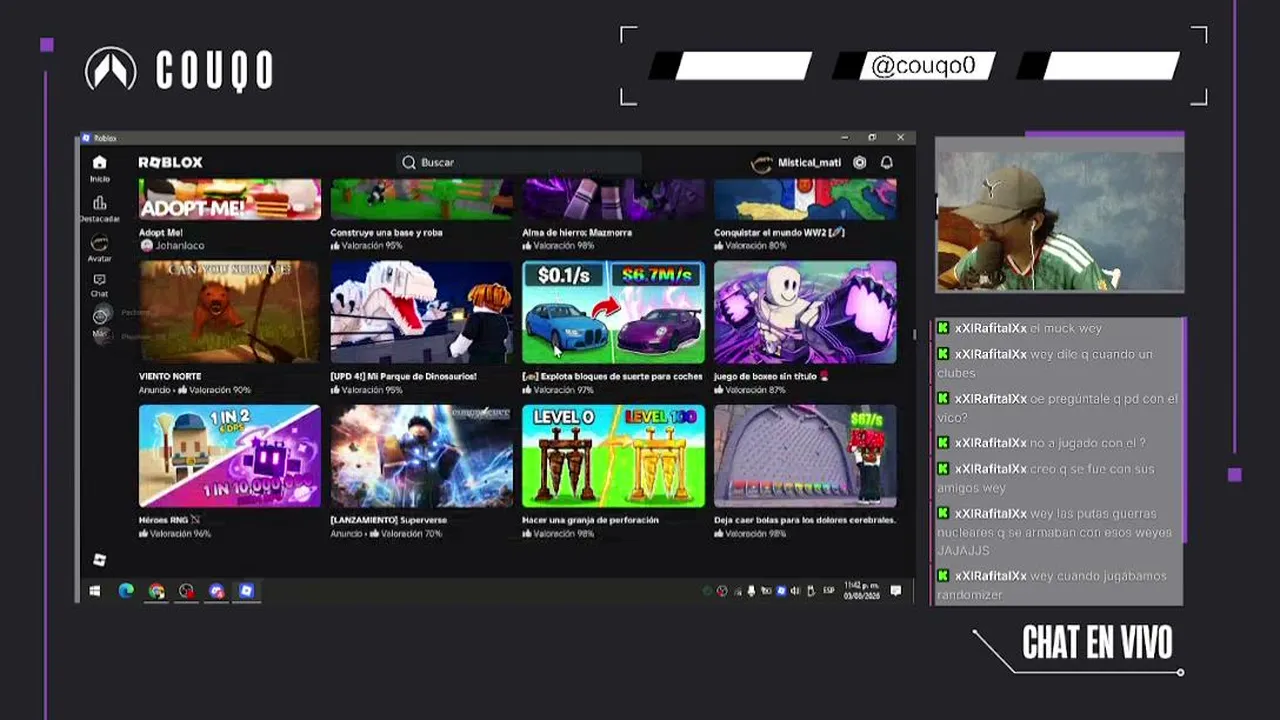Click the Roblox icon at sidebar bottom

click(99, 560)
